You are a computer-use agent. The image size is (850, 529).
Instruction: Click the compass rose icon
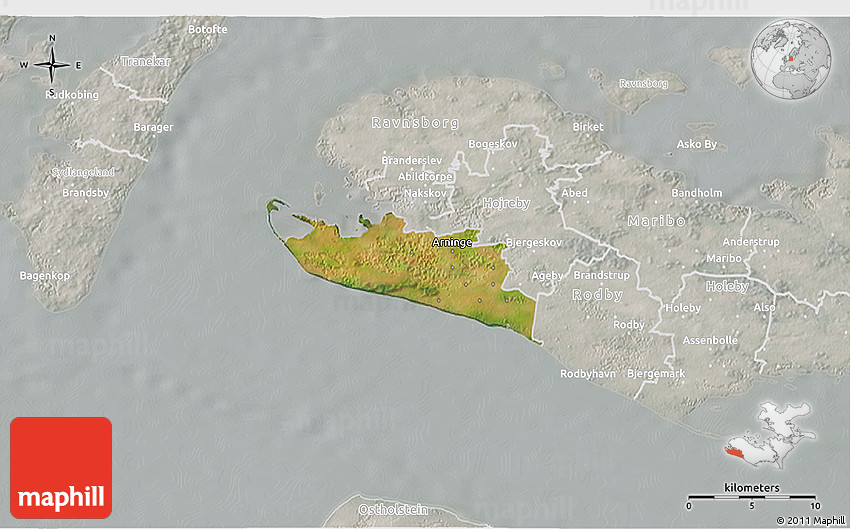[52, 65]
